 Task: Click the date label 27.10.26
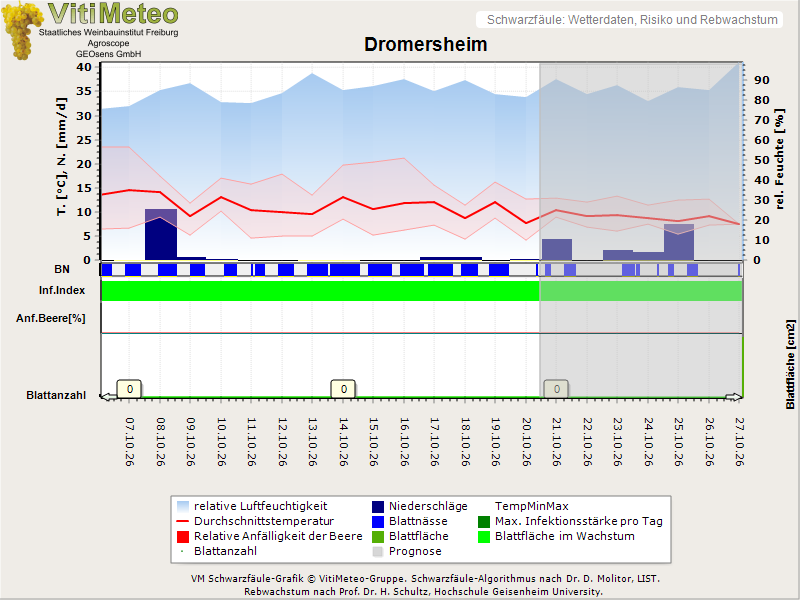pyautogui.click(x=739, y=442)
